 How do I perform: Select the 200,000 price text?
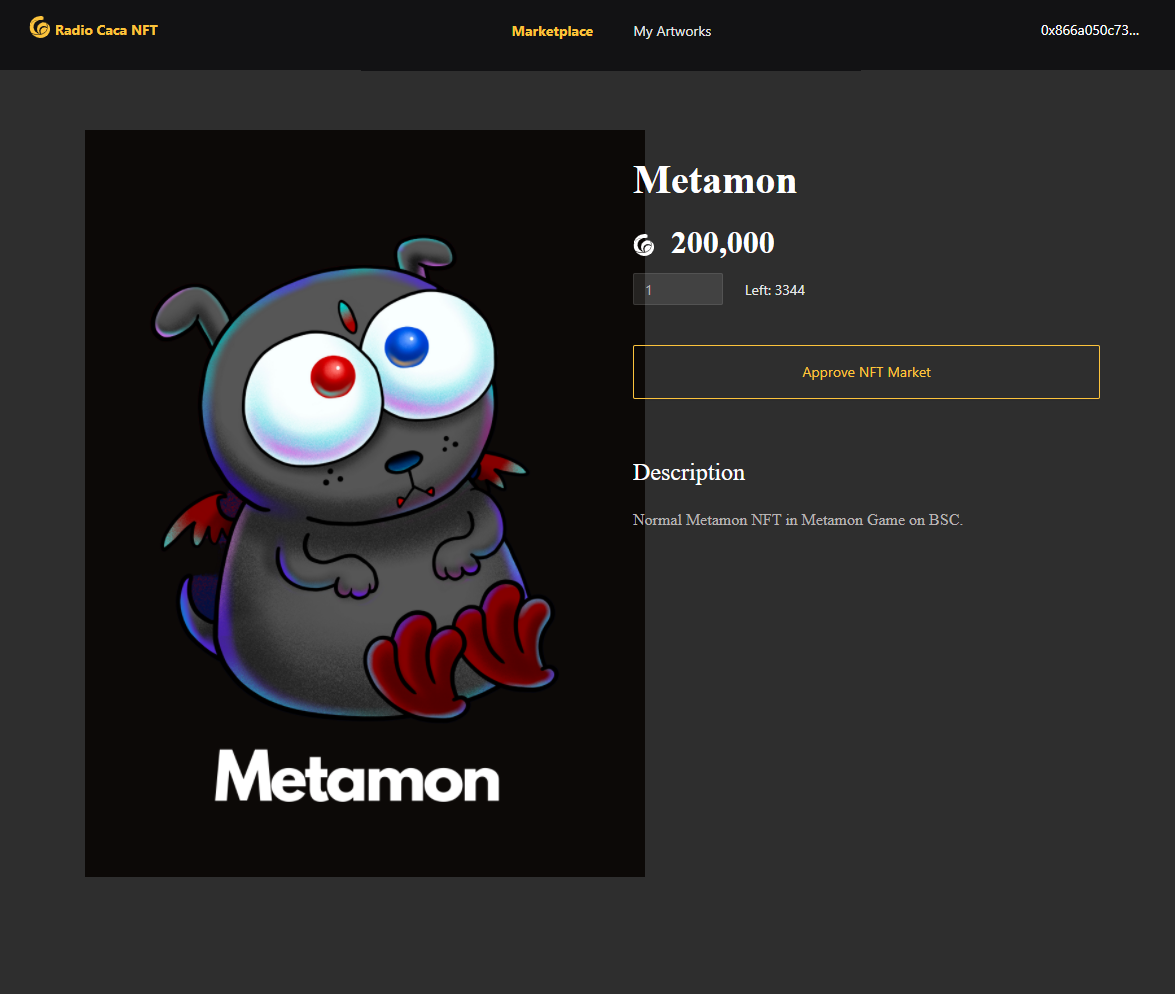coord(722,243)
